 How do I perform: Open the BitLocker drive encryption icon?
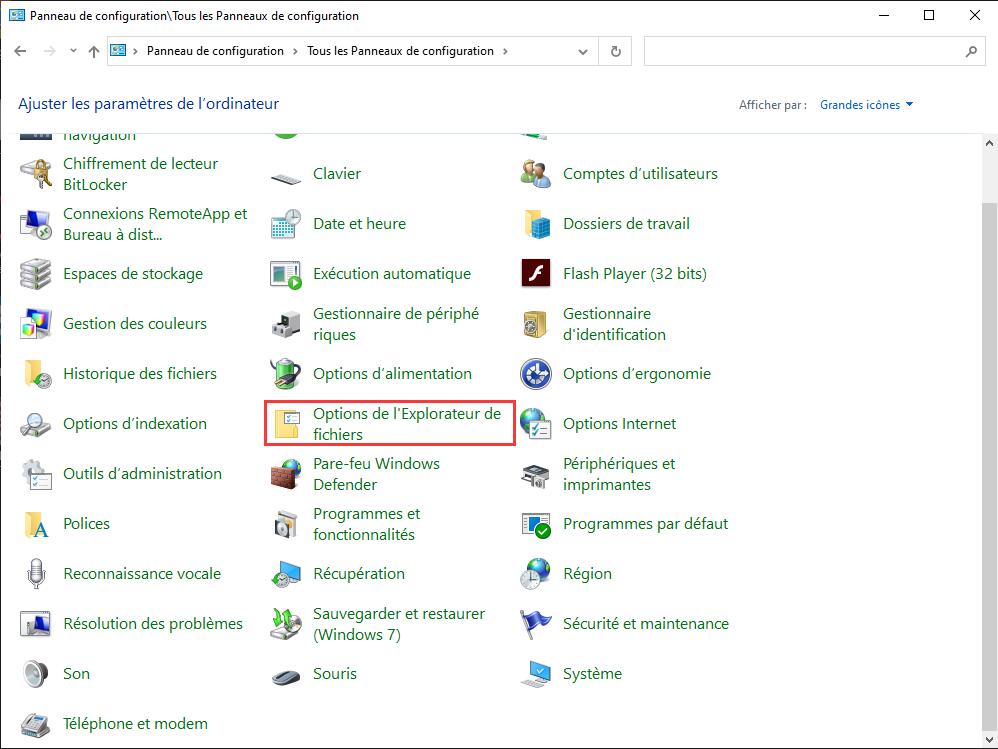click(x=36, y=174)
